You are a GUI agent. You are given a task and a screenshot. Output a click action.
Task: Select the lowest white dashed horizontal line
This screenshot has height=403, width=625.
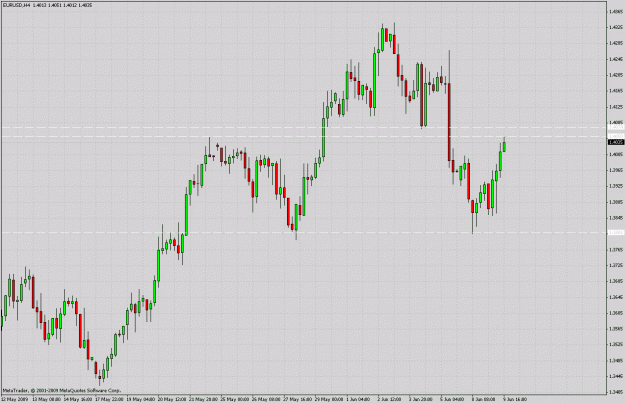pos(304,232)
